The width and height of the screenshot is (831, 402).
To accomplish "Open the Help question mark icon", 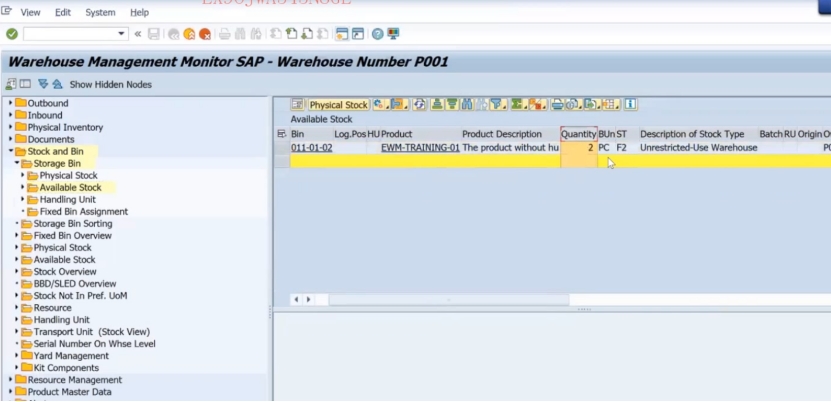I will point(377,34).
